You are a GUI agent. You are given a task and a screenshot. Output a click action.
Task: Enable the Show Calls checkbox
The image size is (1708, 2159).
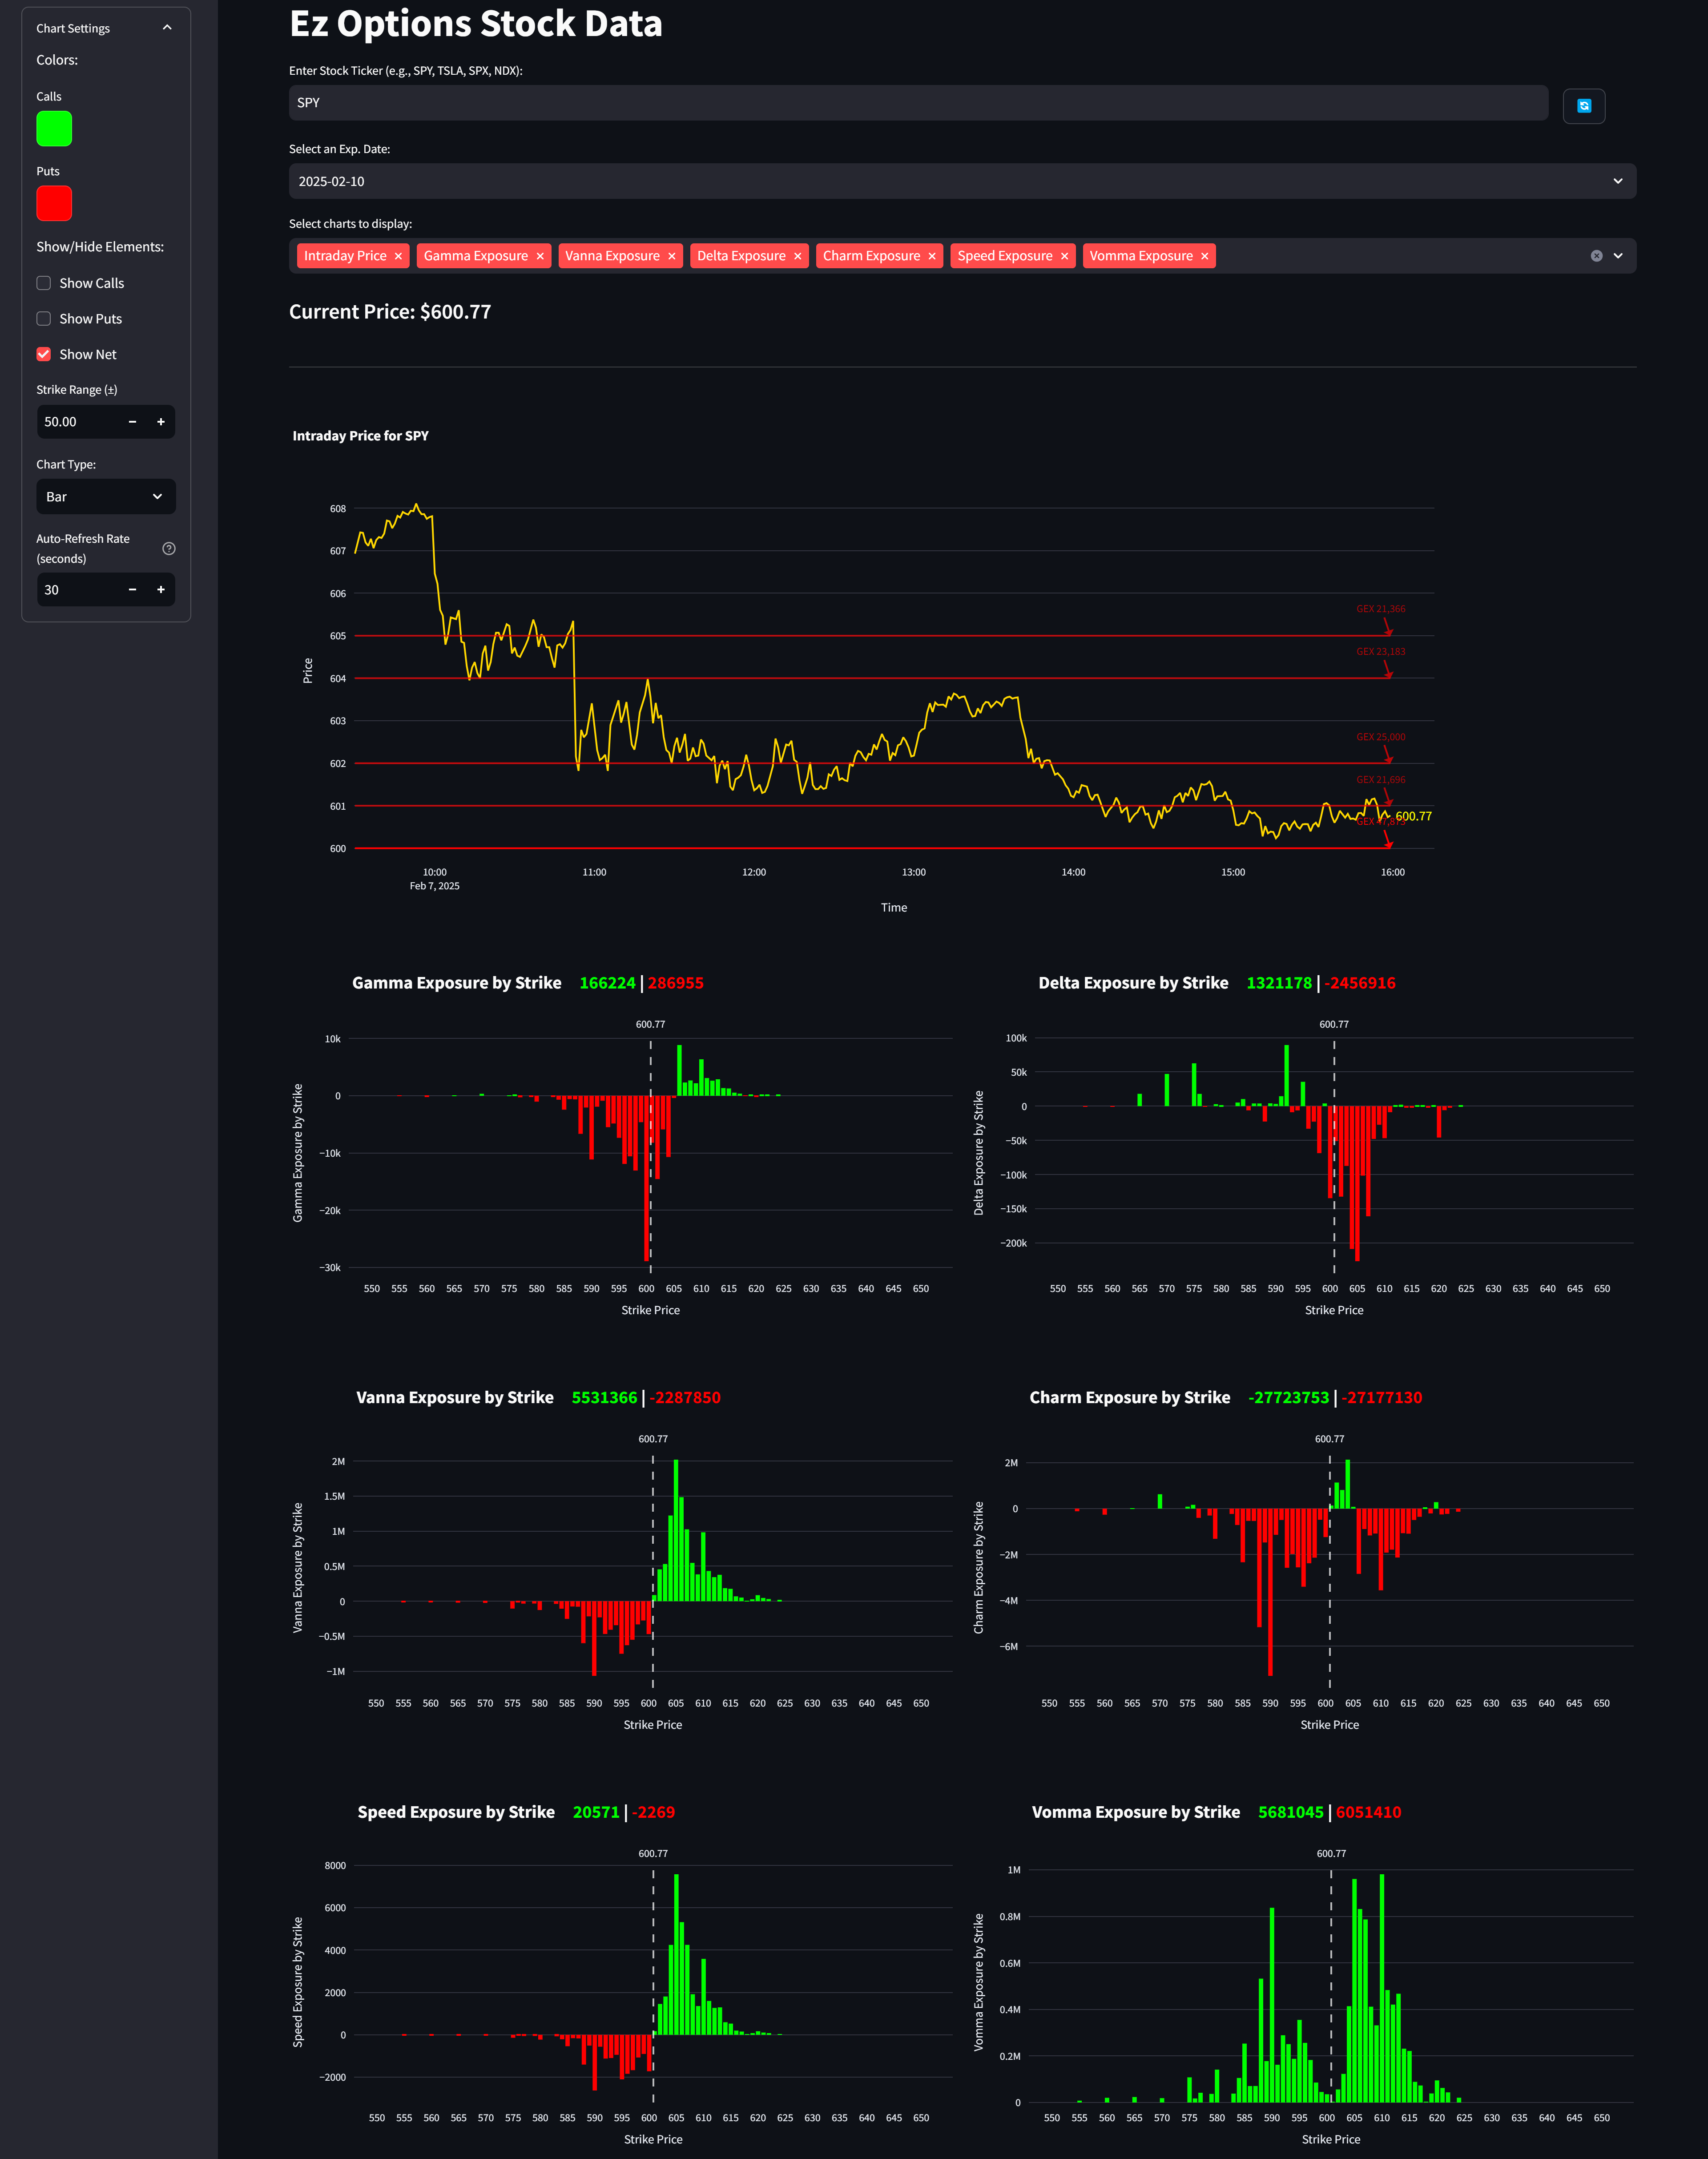(44, 283)
